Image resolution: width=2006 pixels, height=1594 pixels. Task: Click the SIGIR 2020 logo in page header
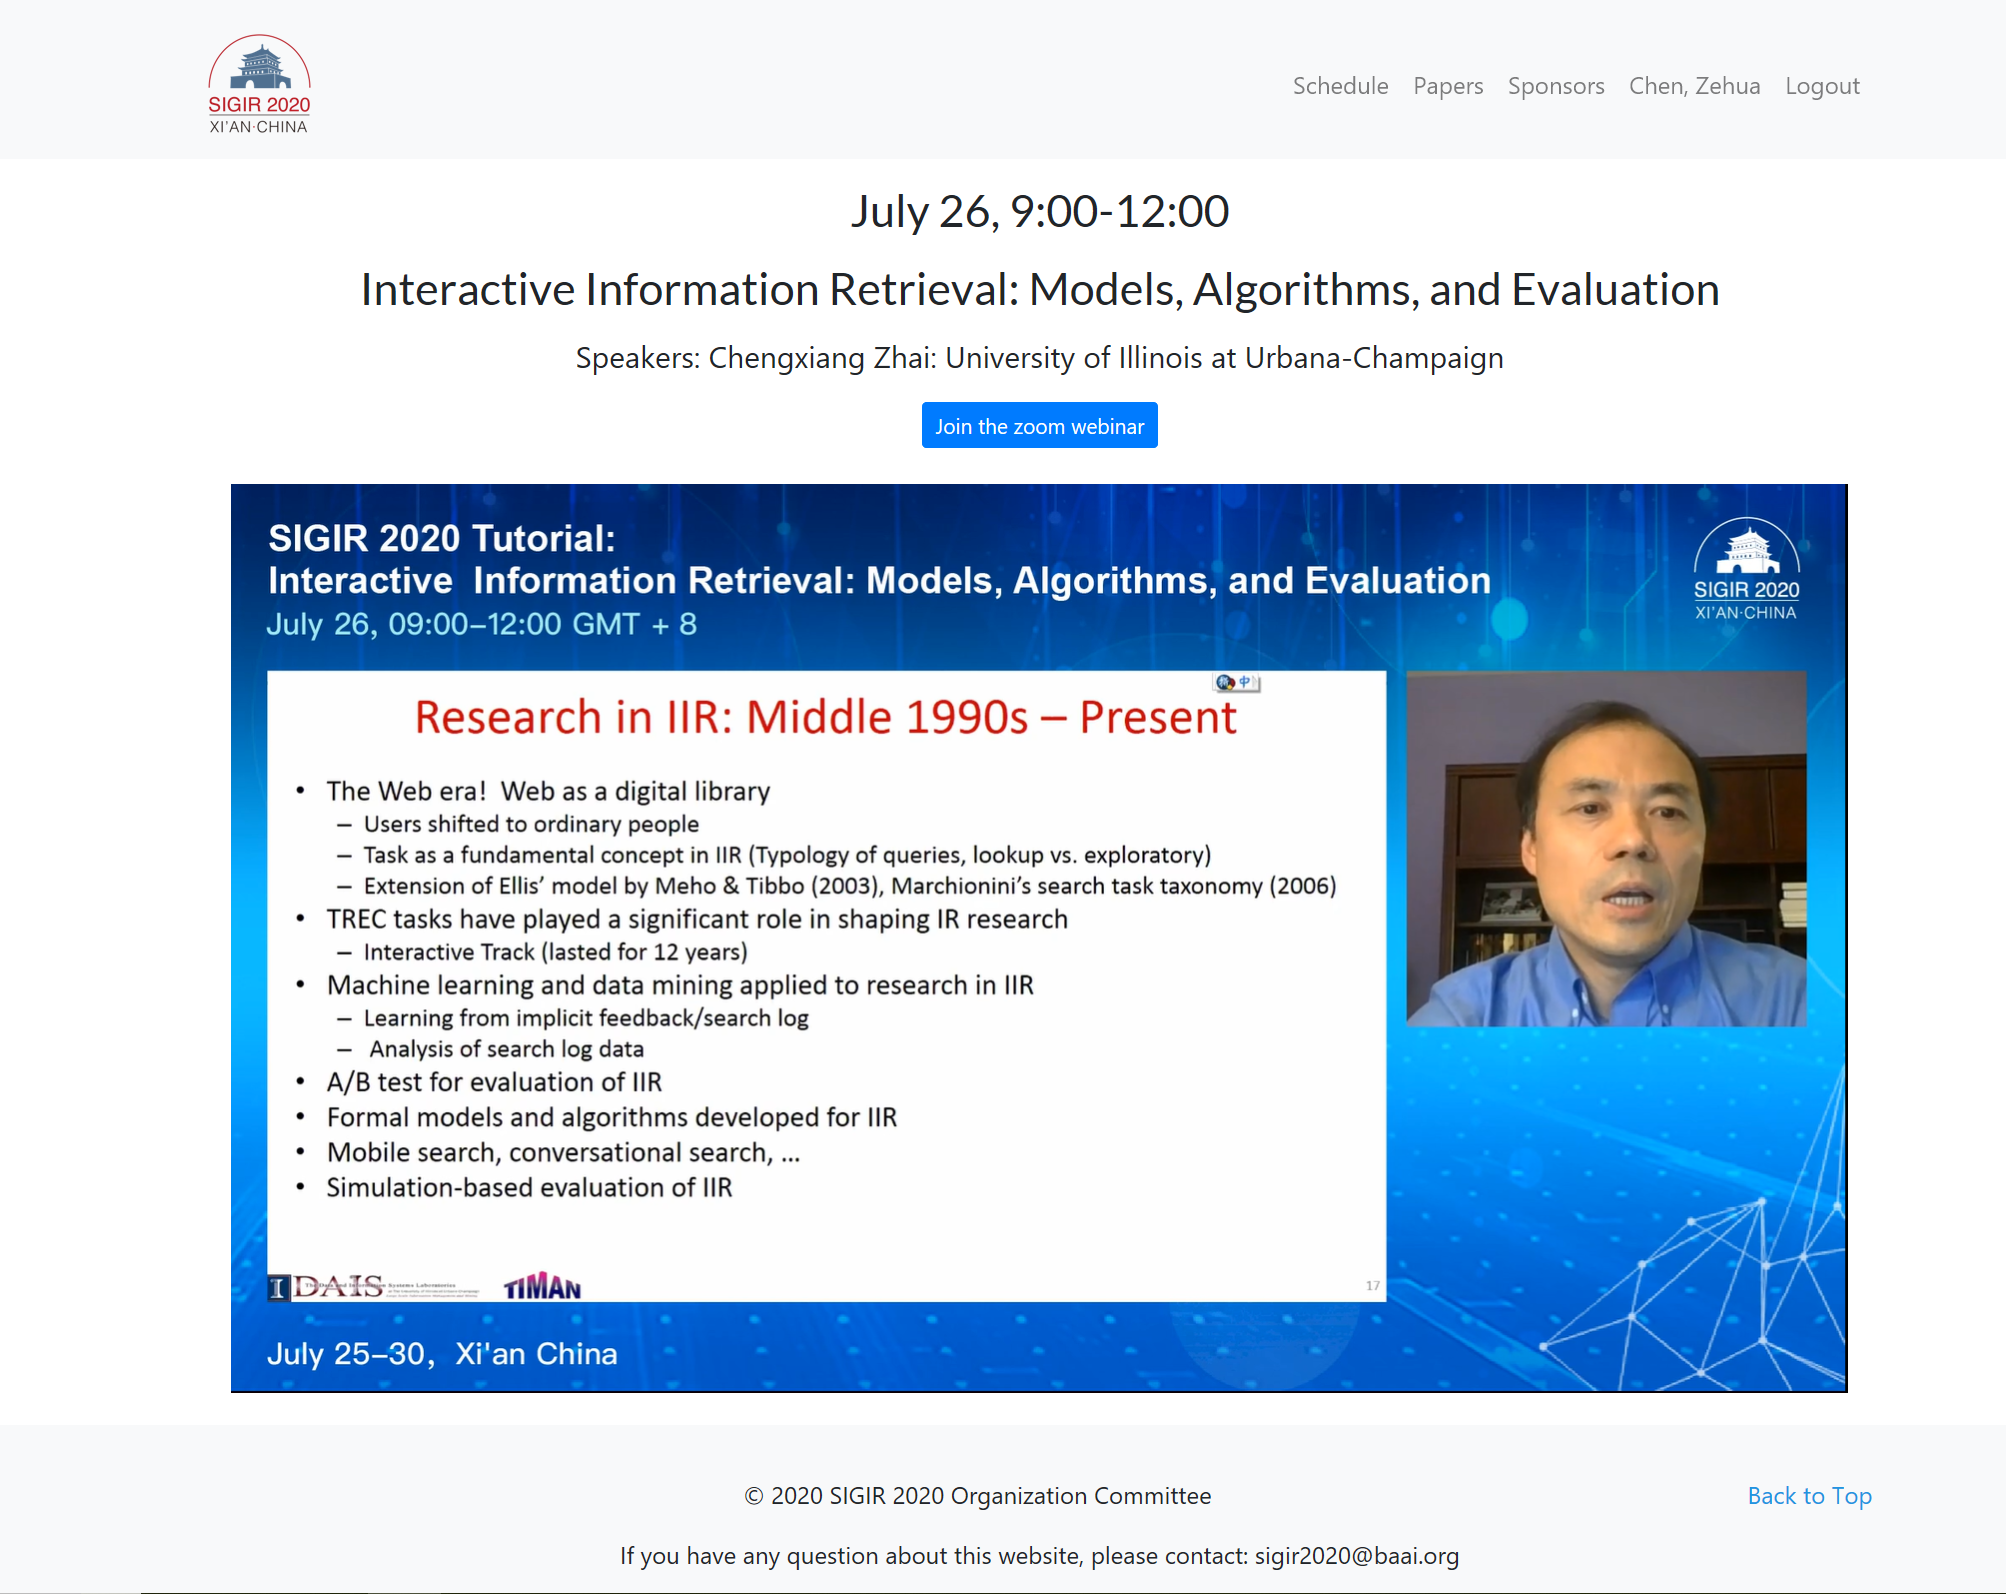pyautogui.click(x=259, y=85)
